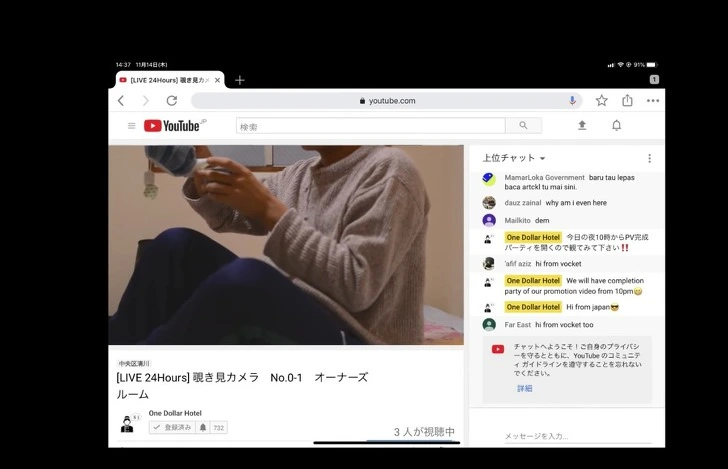The width and height of the screenshot is (728, 469).
Task: Click MamarLoka Government avatar in chat
Action: click(x=489, y=179)
